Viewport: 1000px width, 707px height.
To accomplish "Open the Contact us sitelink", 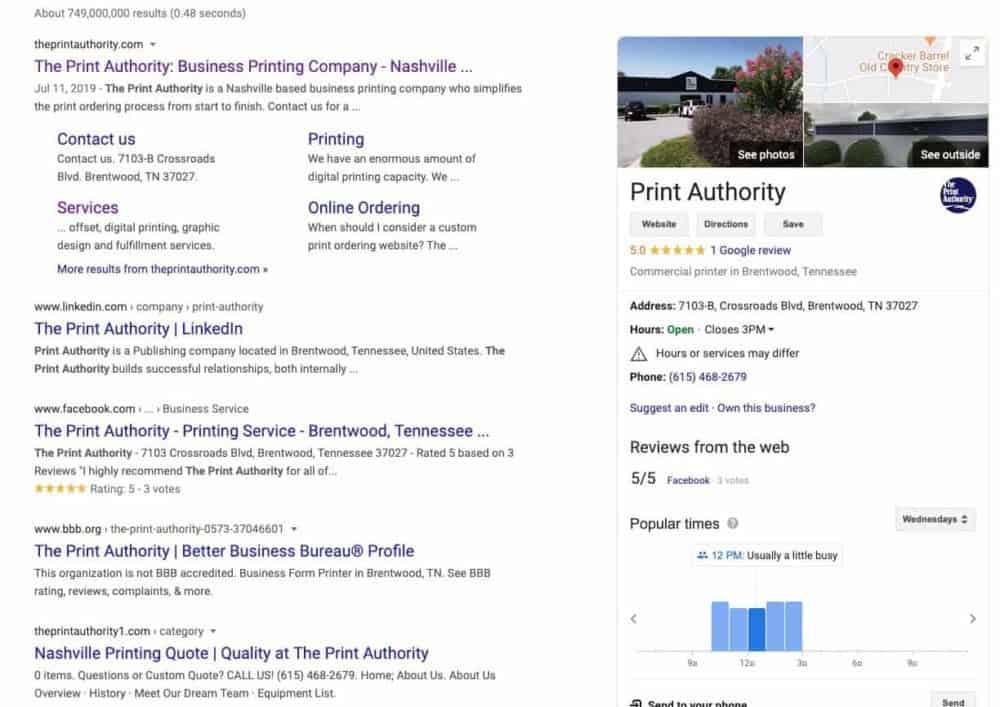I will pyautogui.click(x=96, y=139).
